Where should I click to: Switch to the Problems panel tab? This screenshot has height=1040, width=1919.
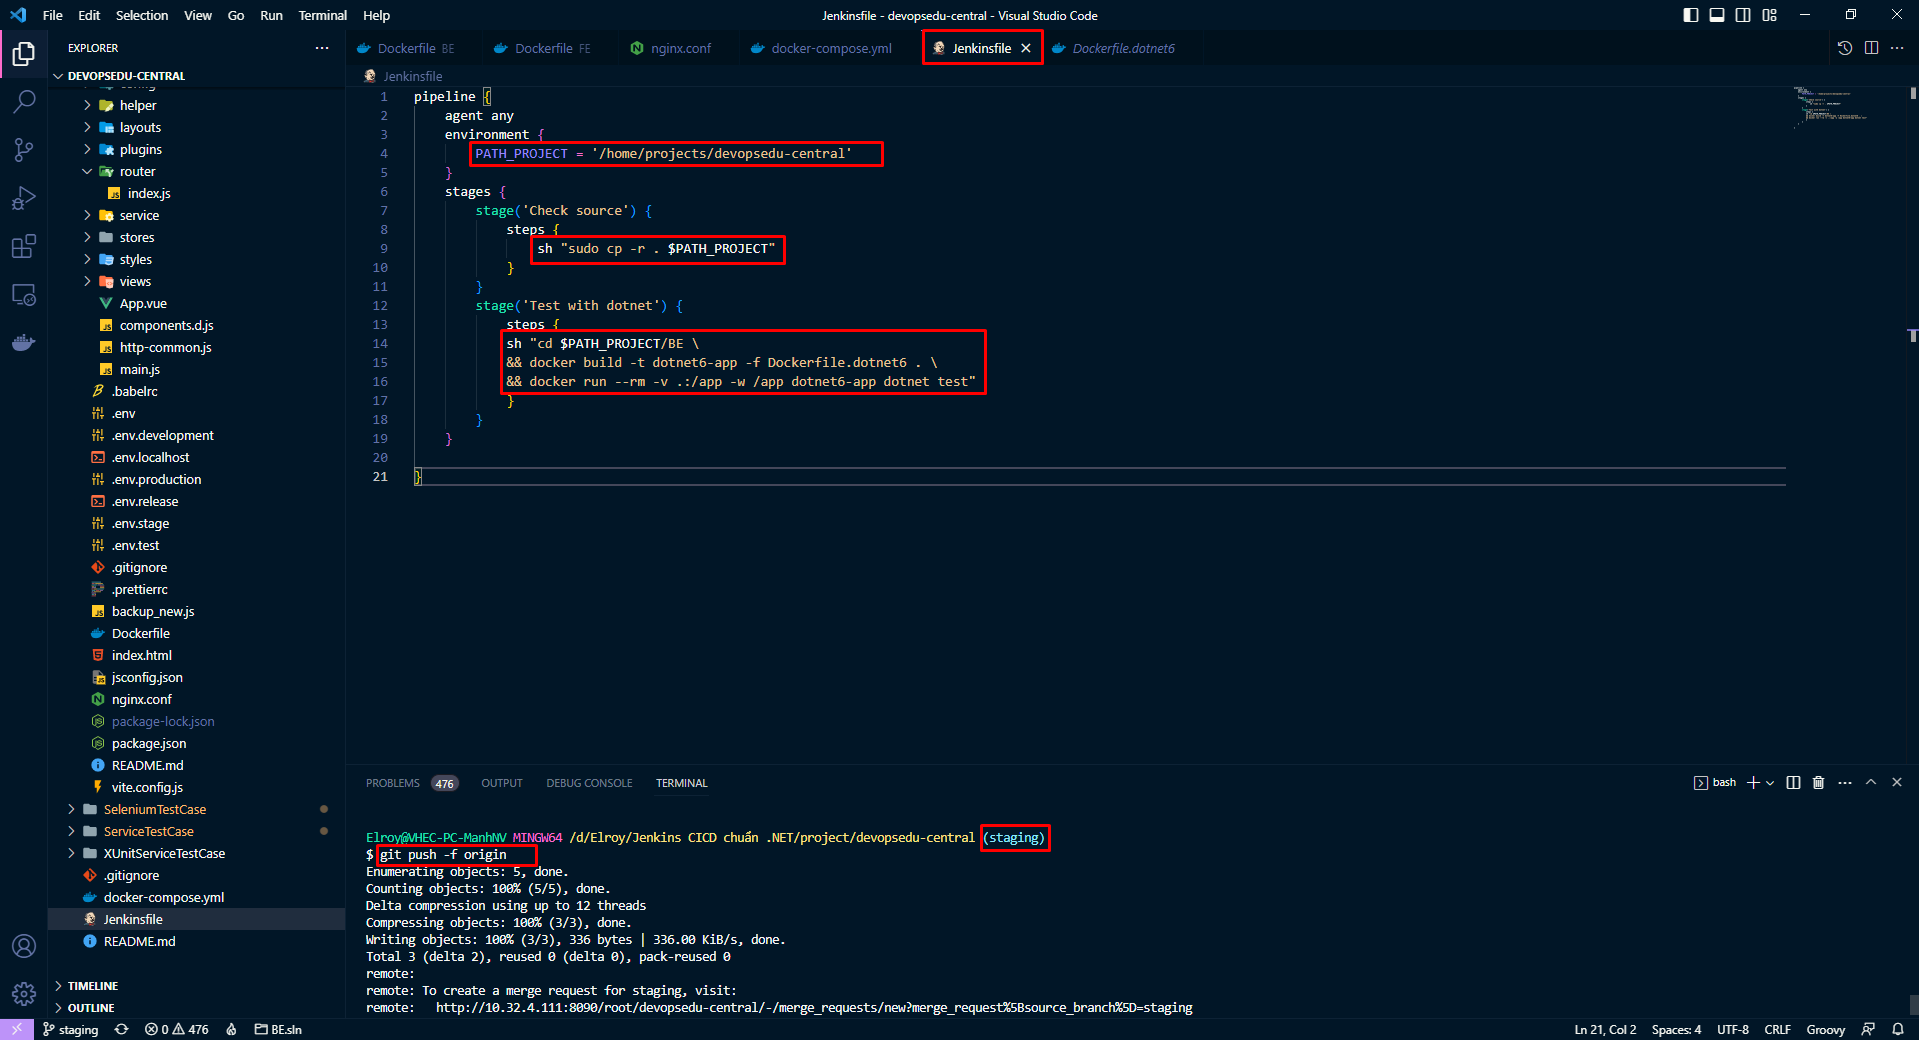click(x=411, y=783)
